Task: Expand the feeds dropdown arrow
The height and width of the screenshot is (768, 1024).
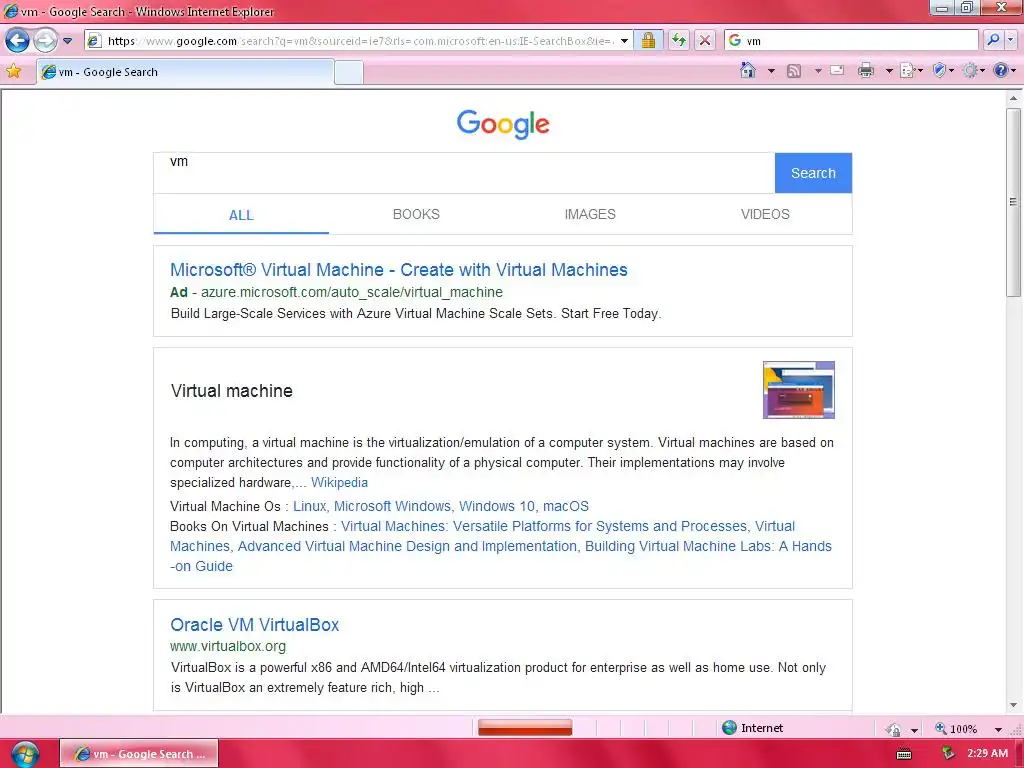Action: pos(818,71)
